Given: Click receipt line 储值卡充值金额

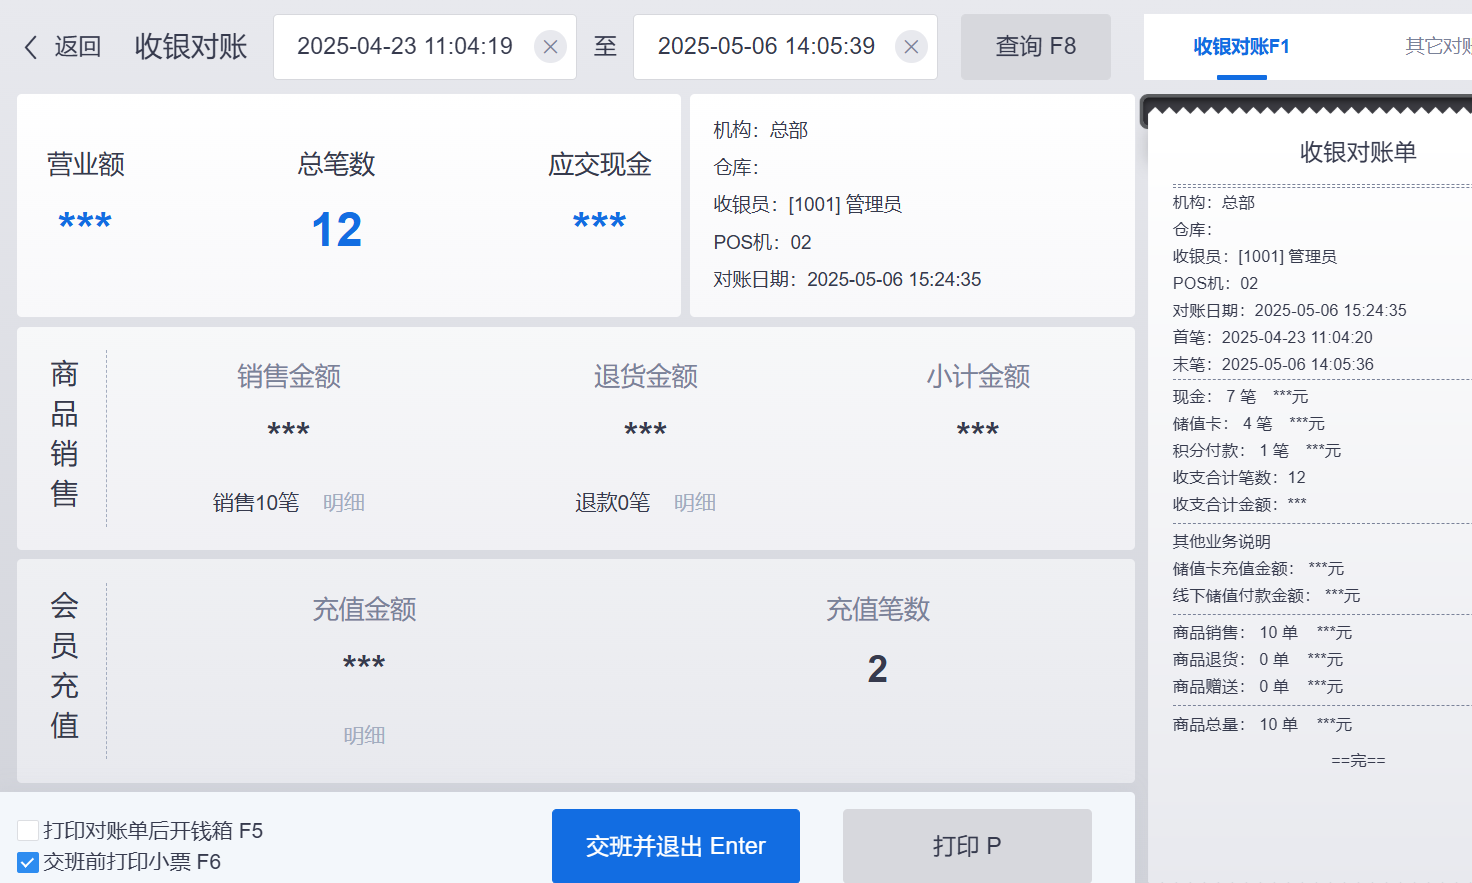Looking at the screenshot, I should [x=1258, y=568].
